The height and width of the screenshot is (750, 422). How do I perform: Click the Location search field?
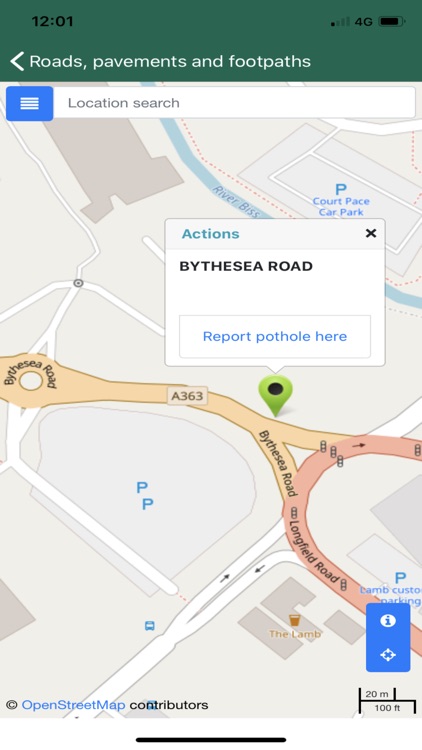pyautogui.click(x=234, y=103)
